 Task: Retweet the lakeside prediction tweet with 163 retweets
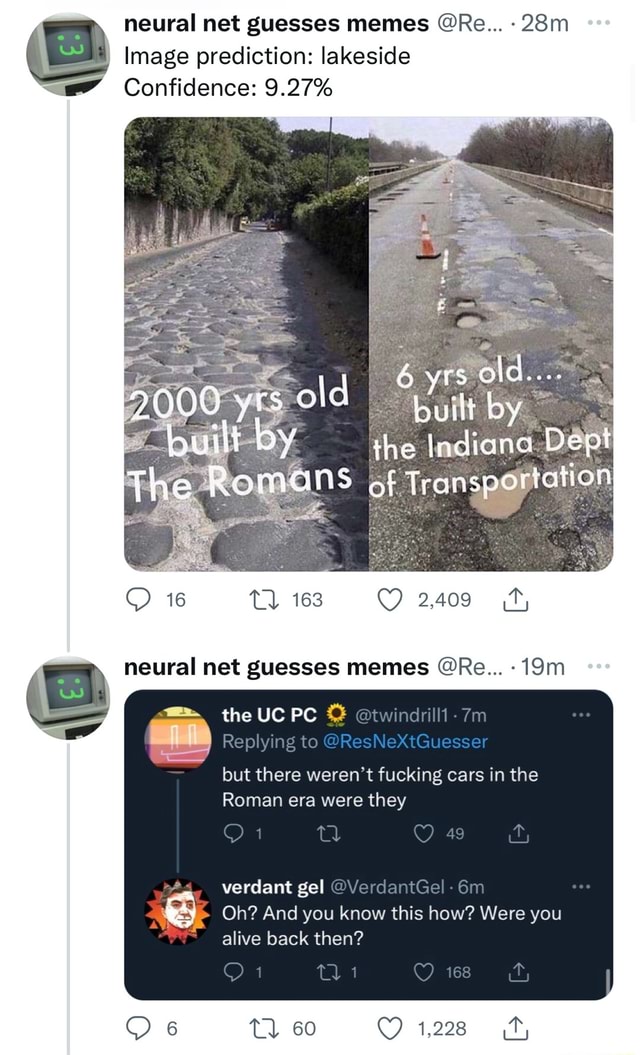tap(260, 599)
